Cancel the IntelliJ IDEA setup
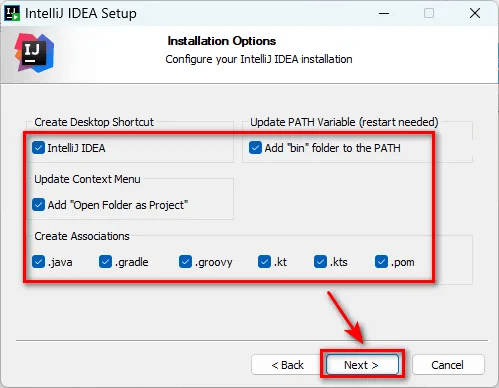The width and height of the screenshot is (499, 388). (x=448, y=365)
